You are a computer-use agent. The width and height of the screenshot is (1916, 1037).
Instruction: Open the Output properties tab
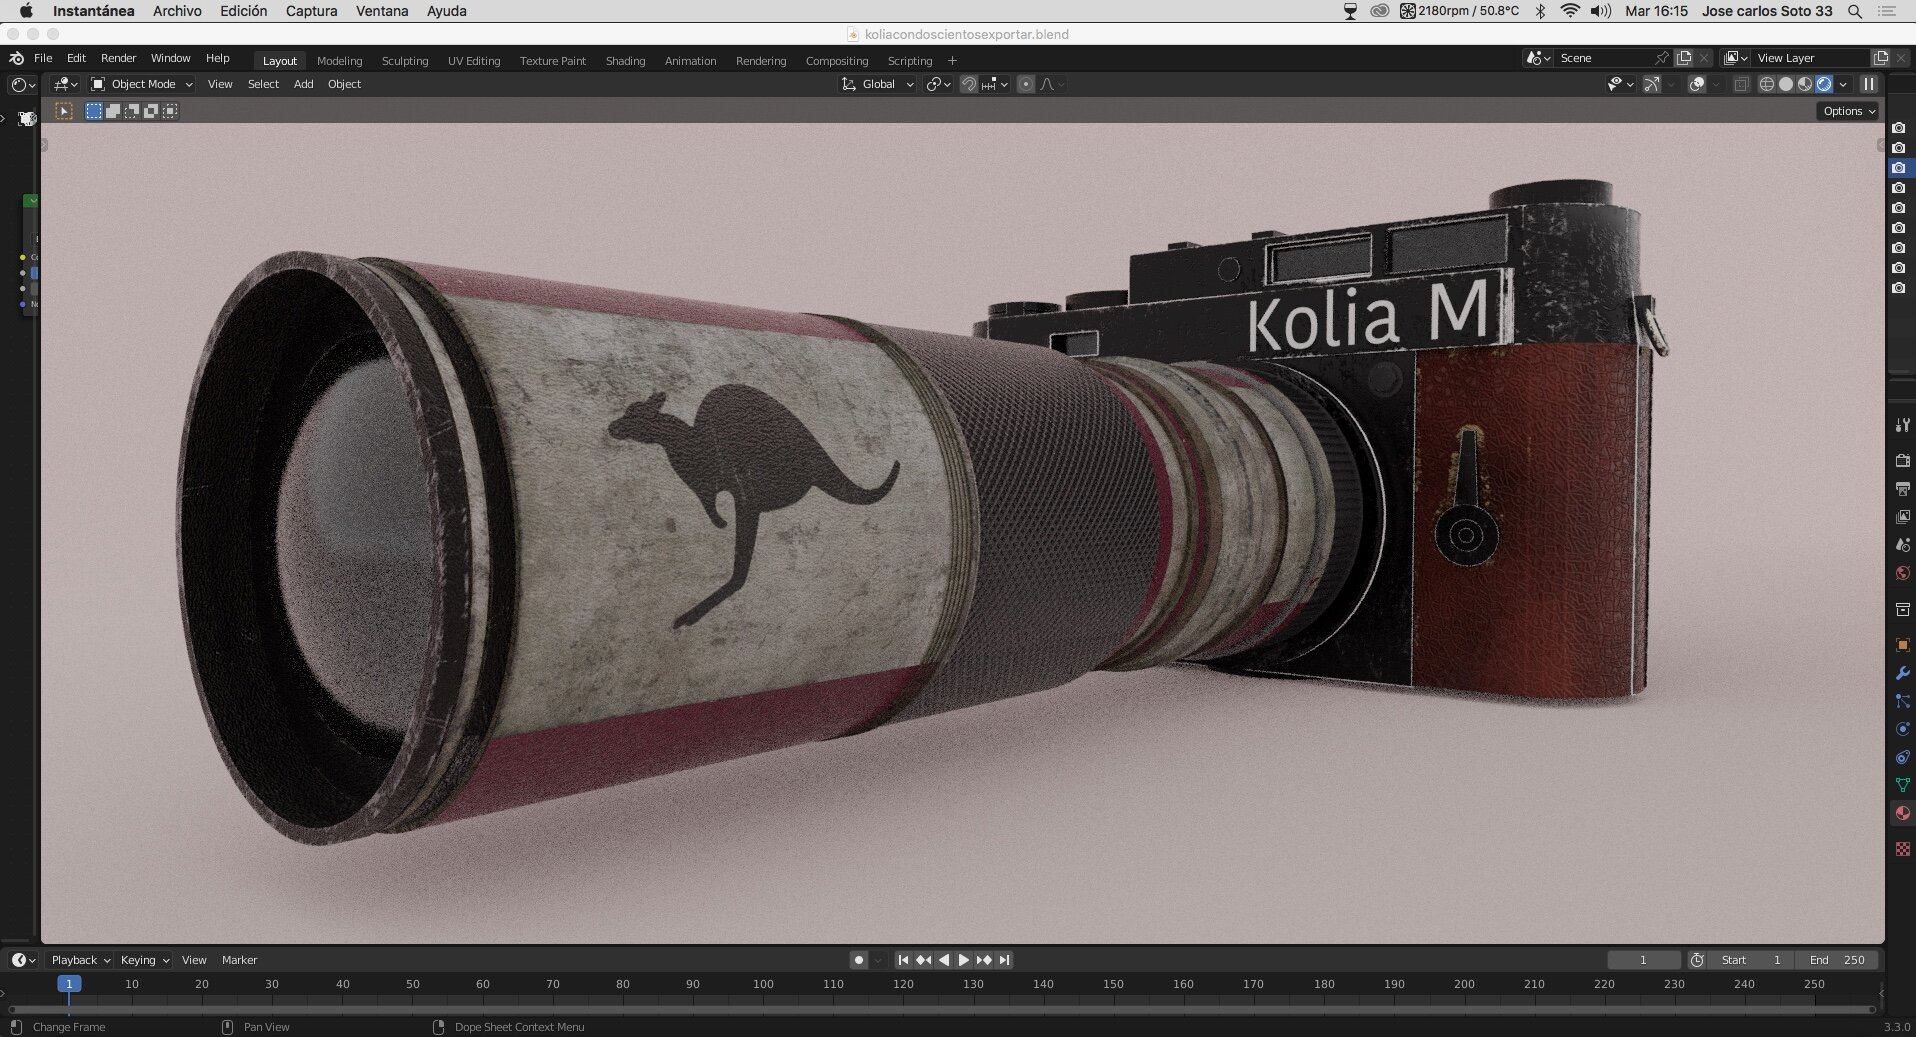tap(1902, 488)
